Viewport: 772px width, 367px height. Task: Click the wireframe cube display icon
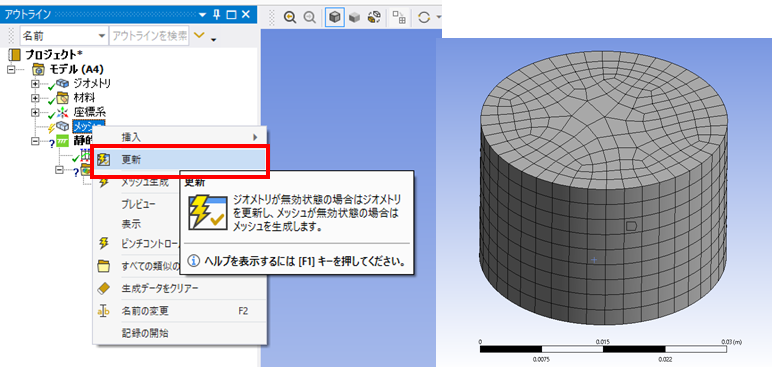(374, 17)
